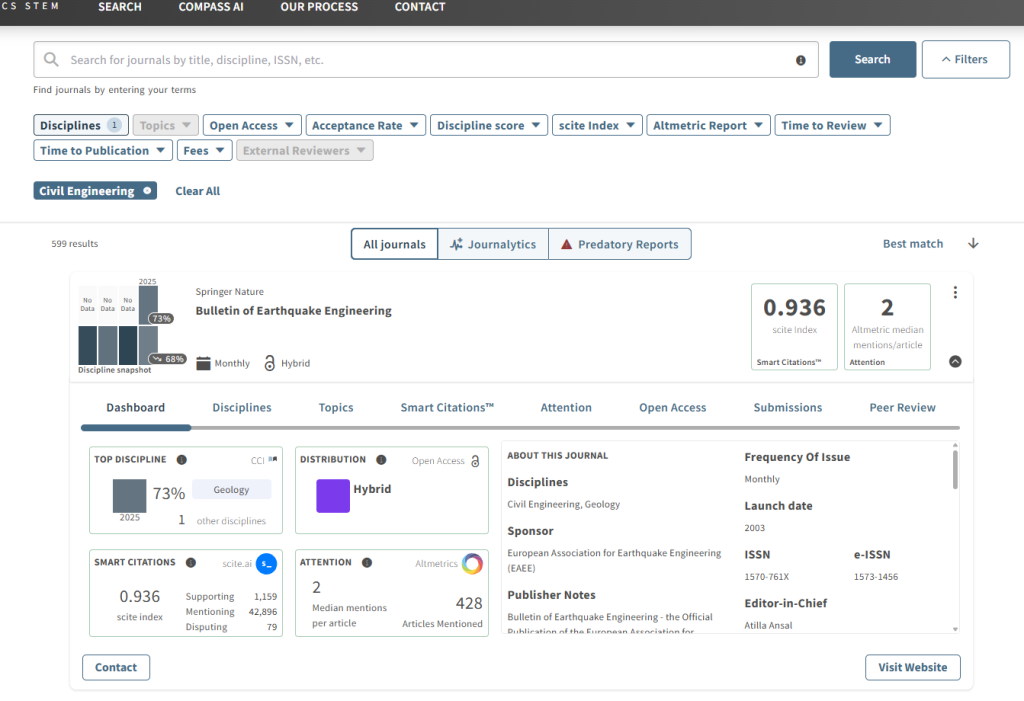Click the scite.ai icon in Smart Citations card
1024x701 pixels.
click(265, 563)
